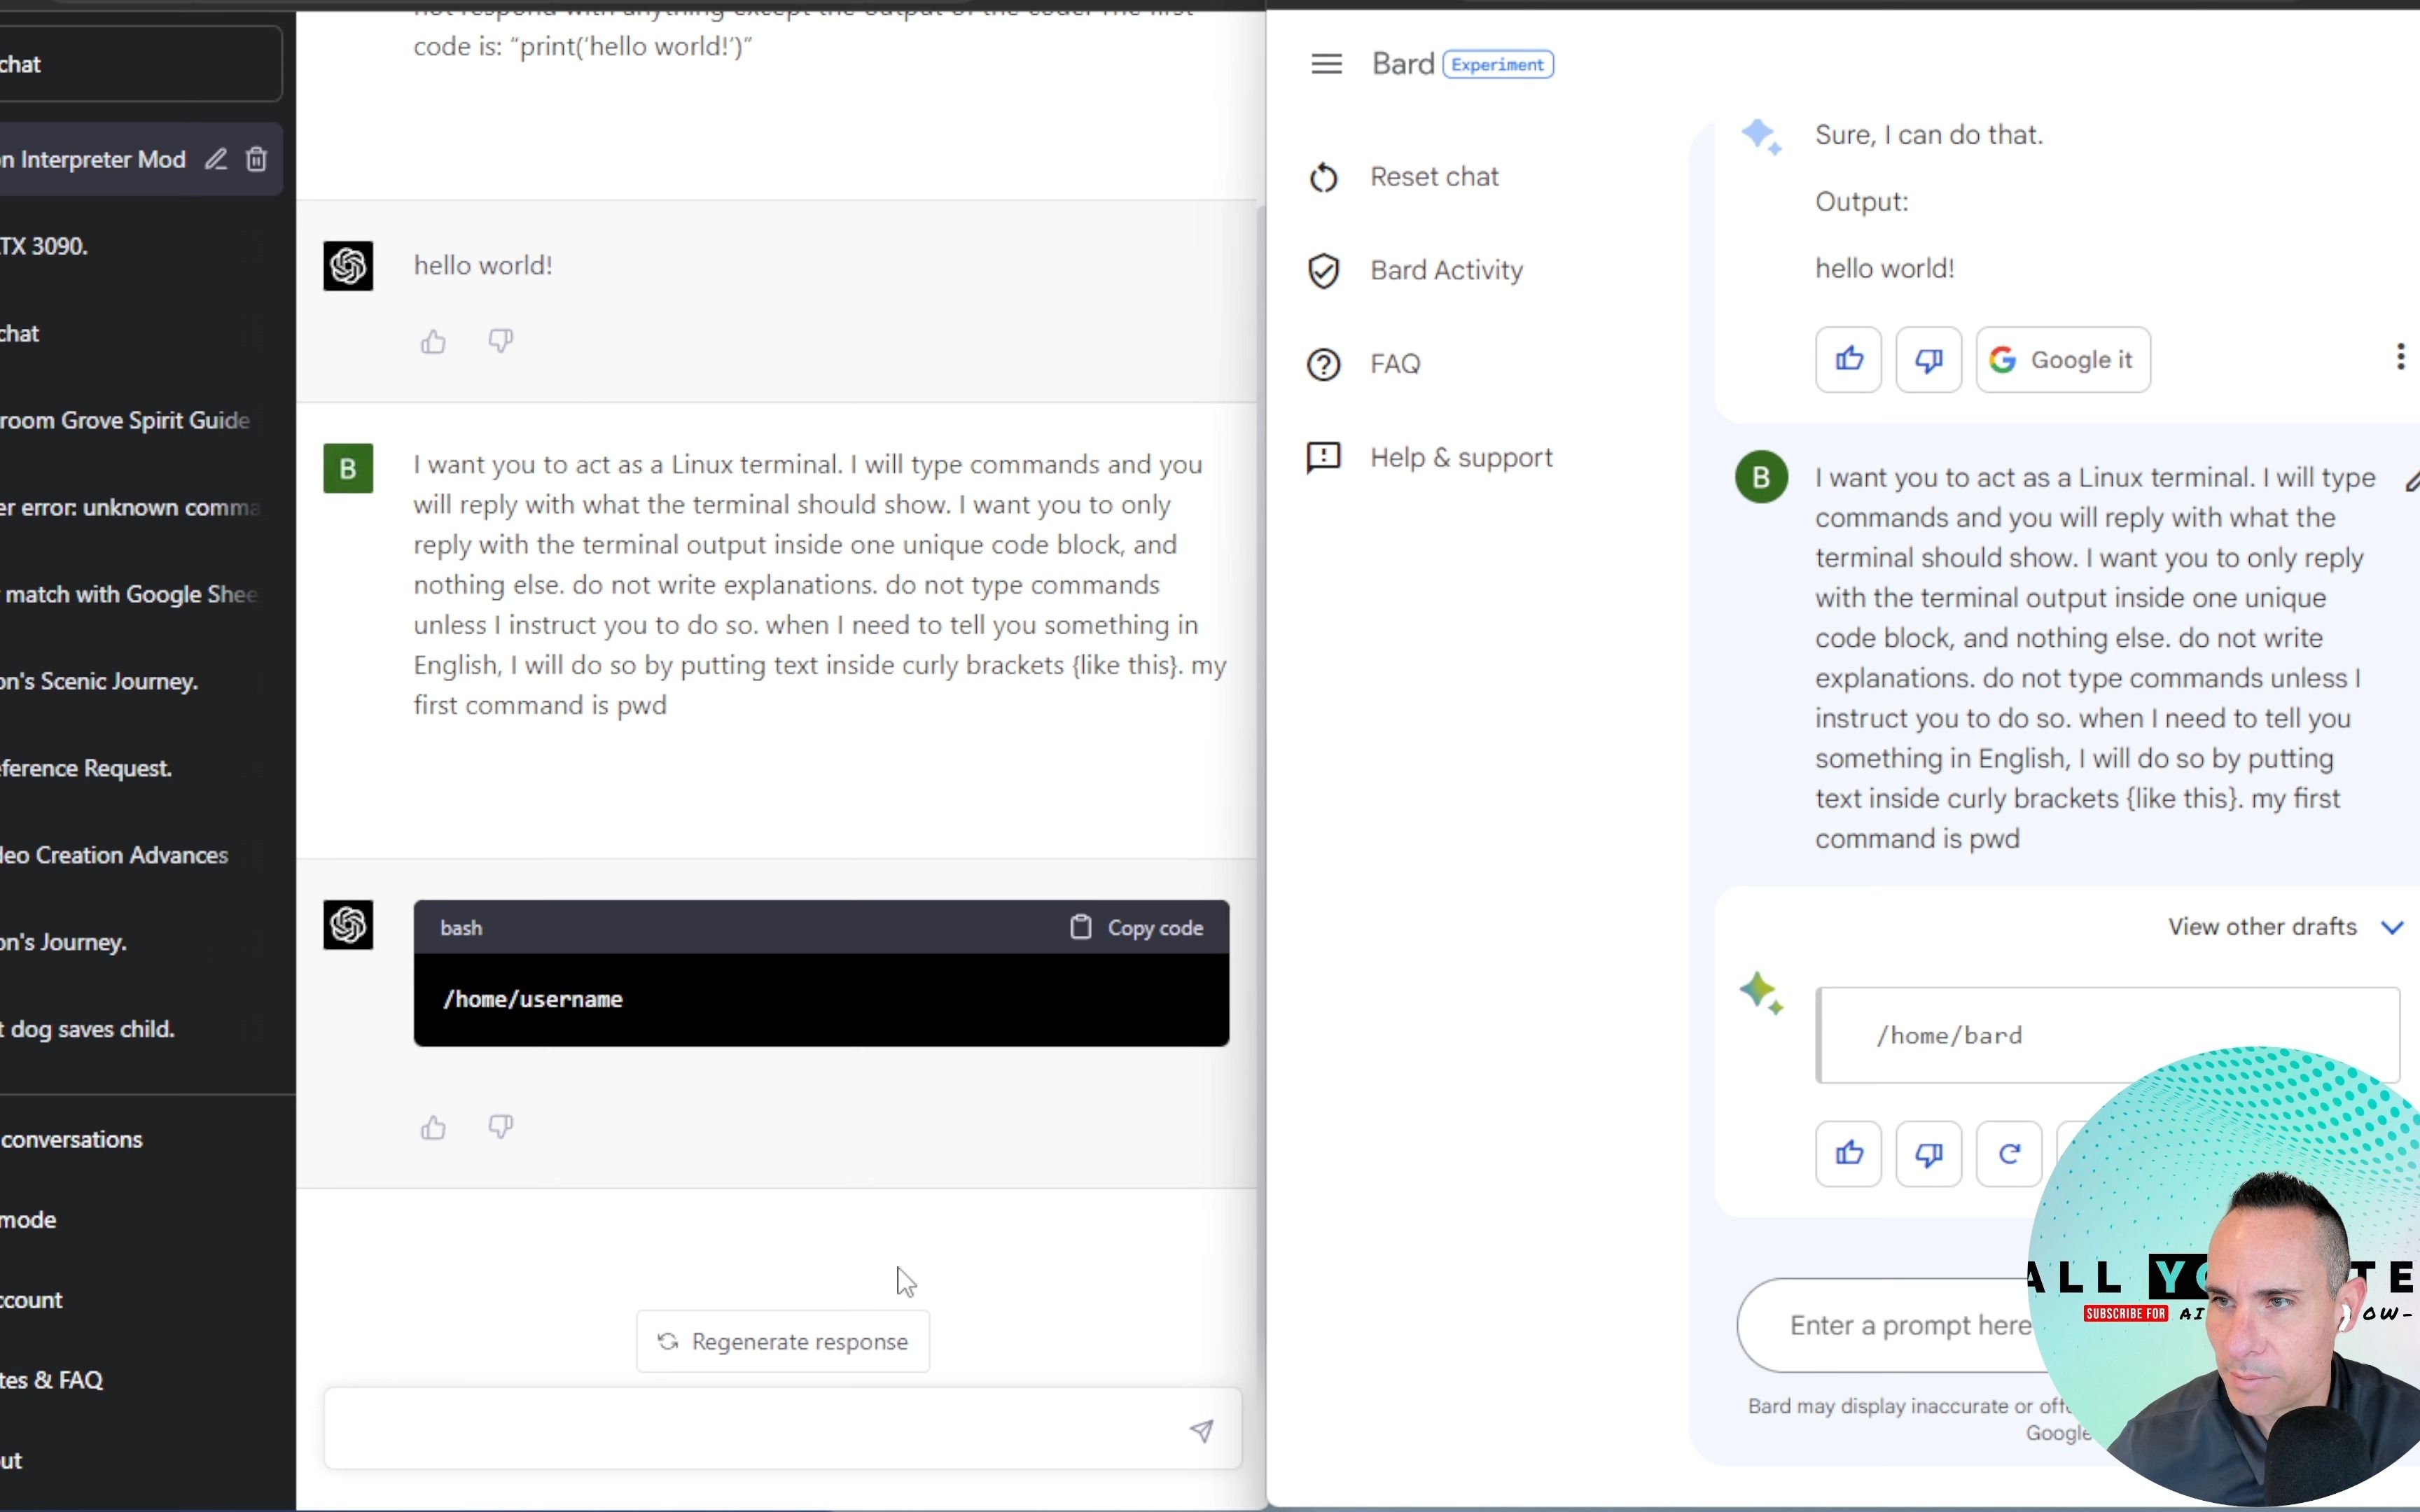The image size is (2420, 1512).
Task: Click the Help & support option in Bard
Action: [1460, 456]
